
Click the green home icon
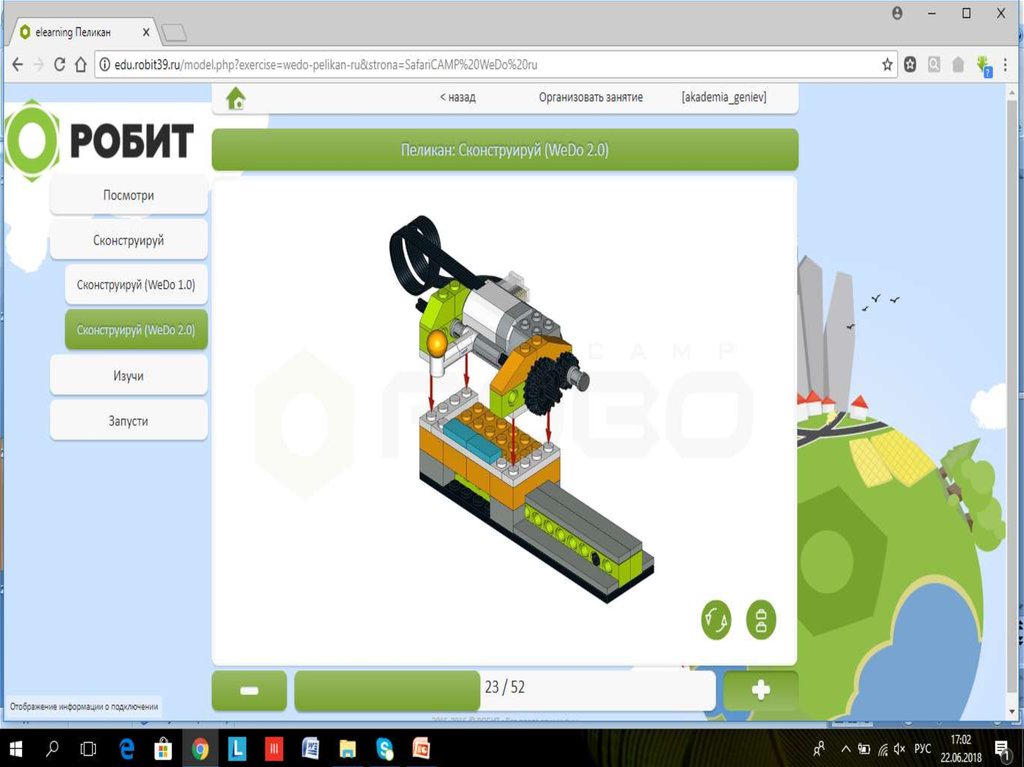coord(236,98)
